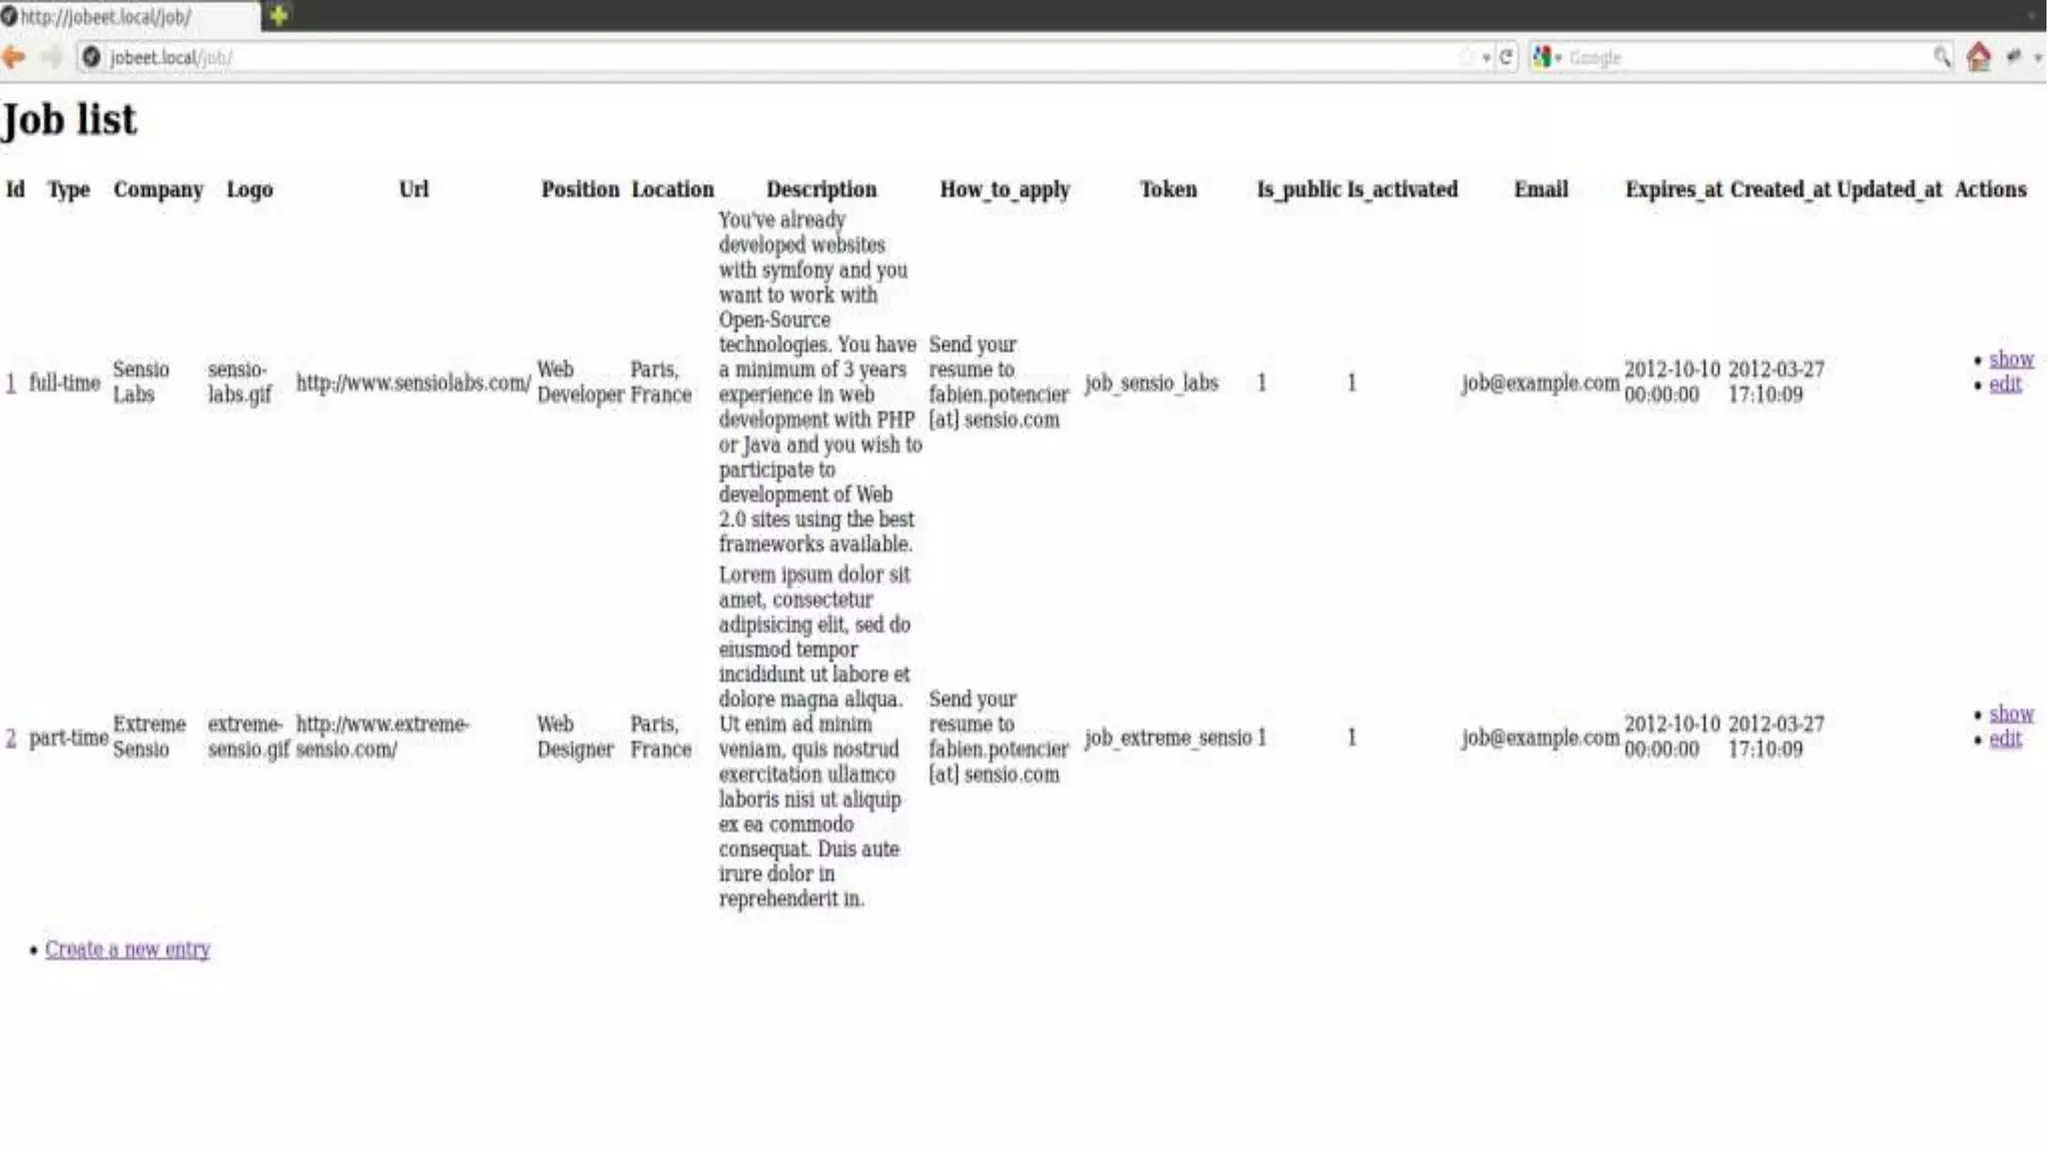Click the search magnifier icon
The width and height of the screenshot is (2048, 1152).
point(1941,57)
